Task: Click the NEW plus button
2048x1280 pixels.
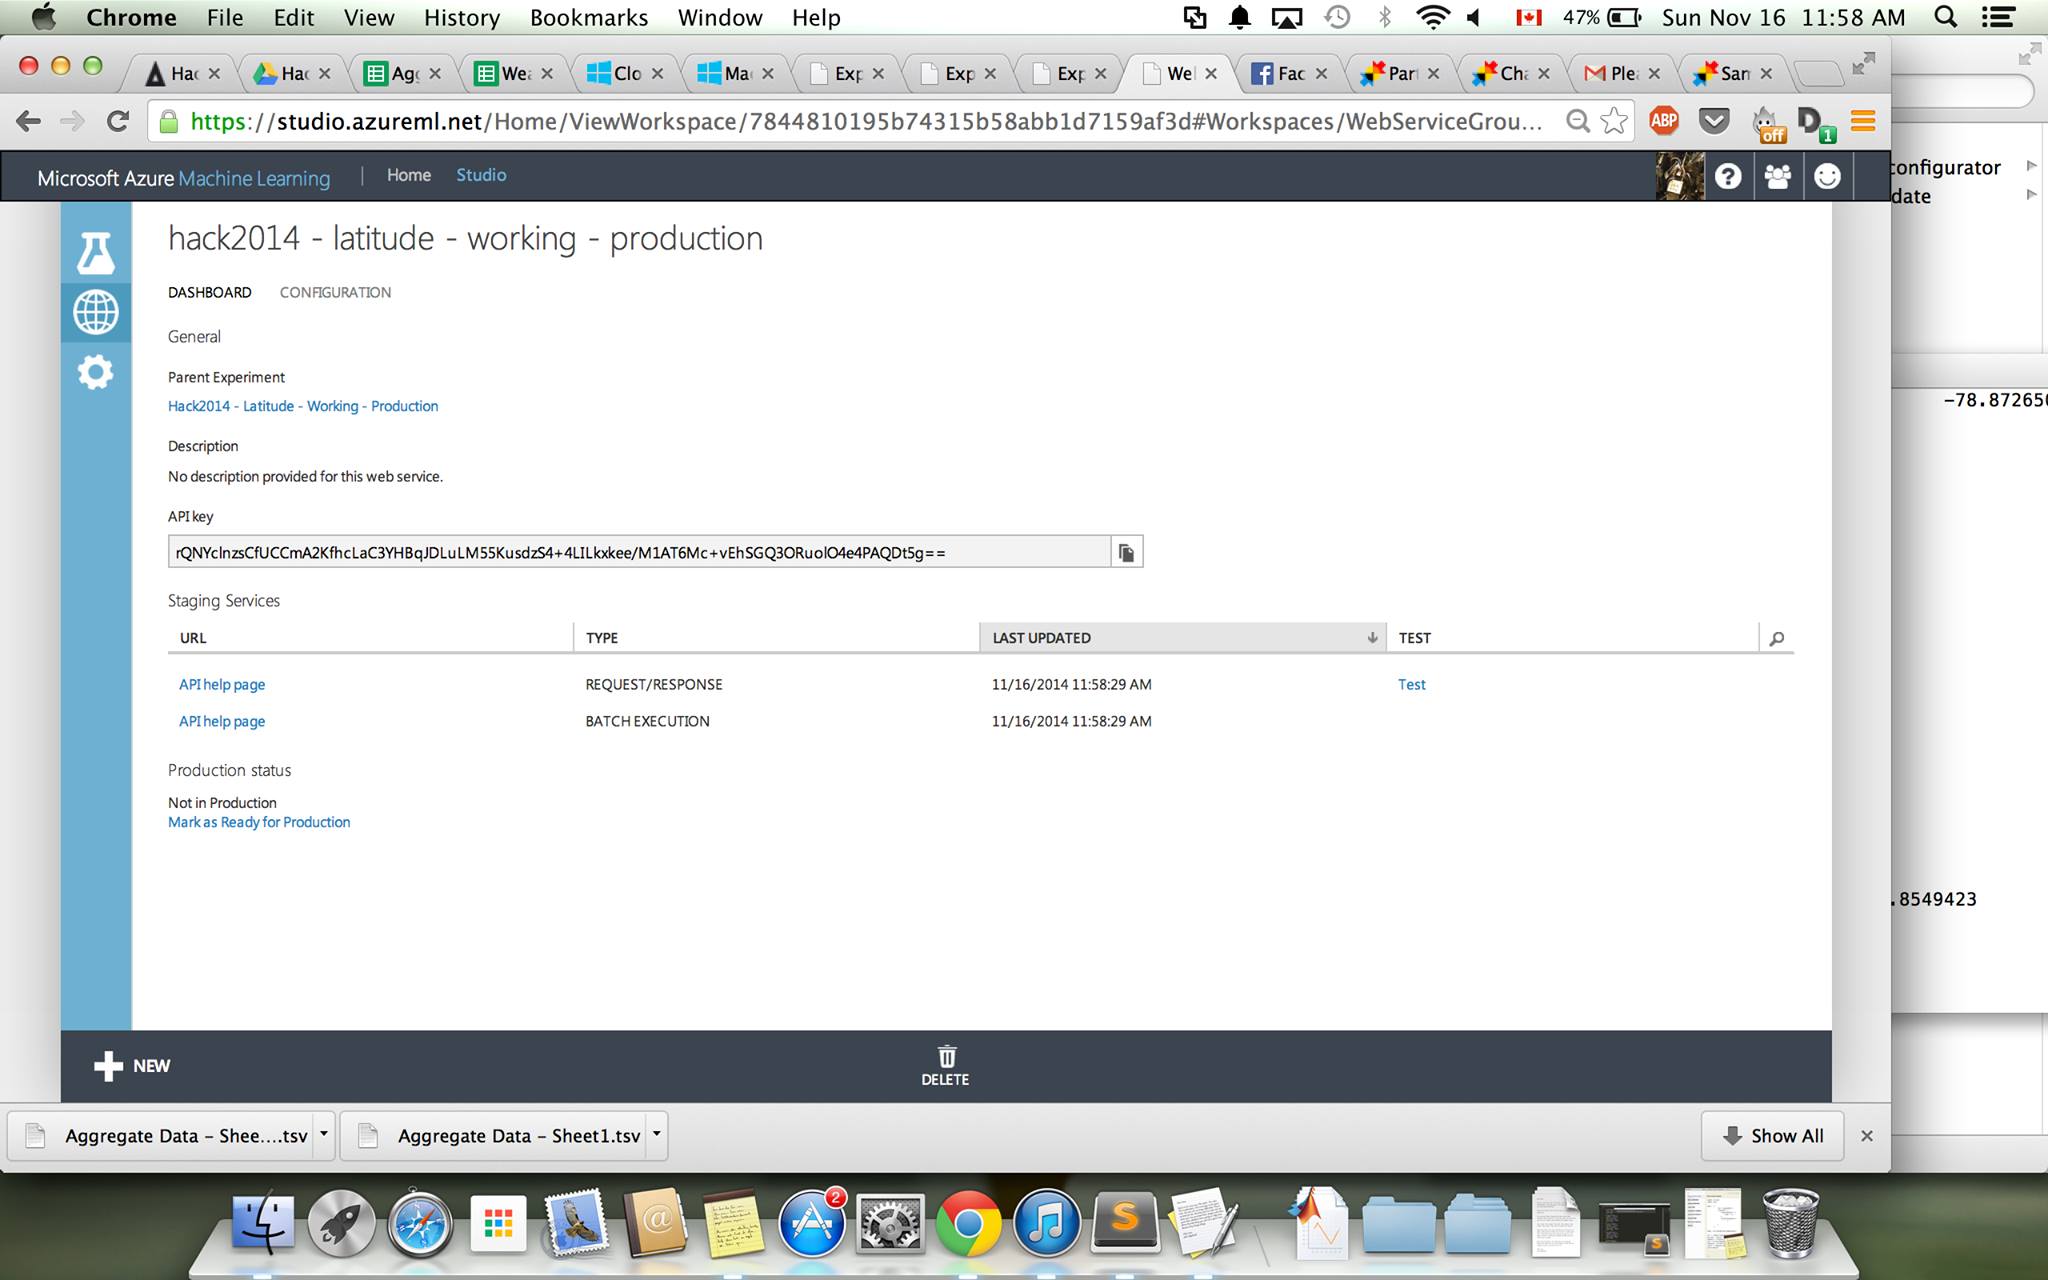Action: tap(132, 1066)
